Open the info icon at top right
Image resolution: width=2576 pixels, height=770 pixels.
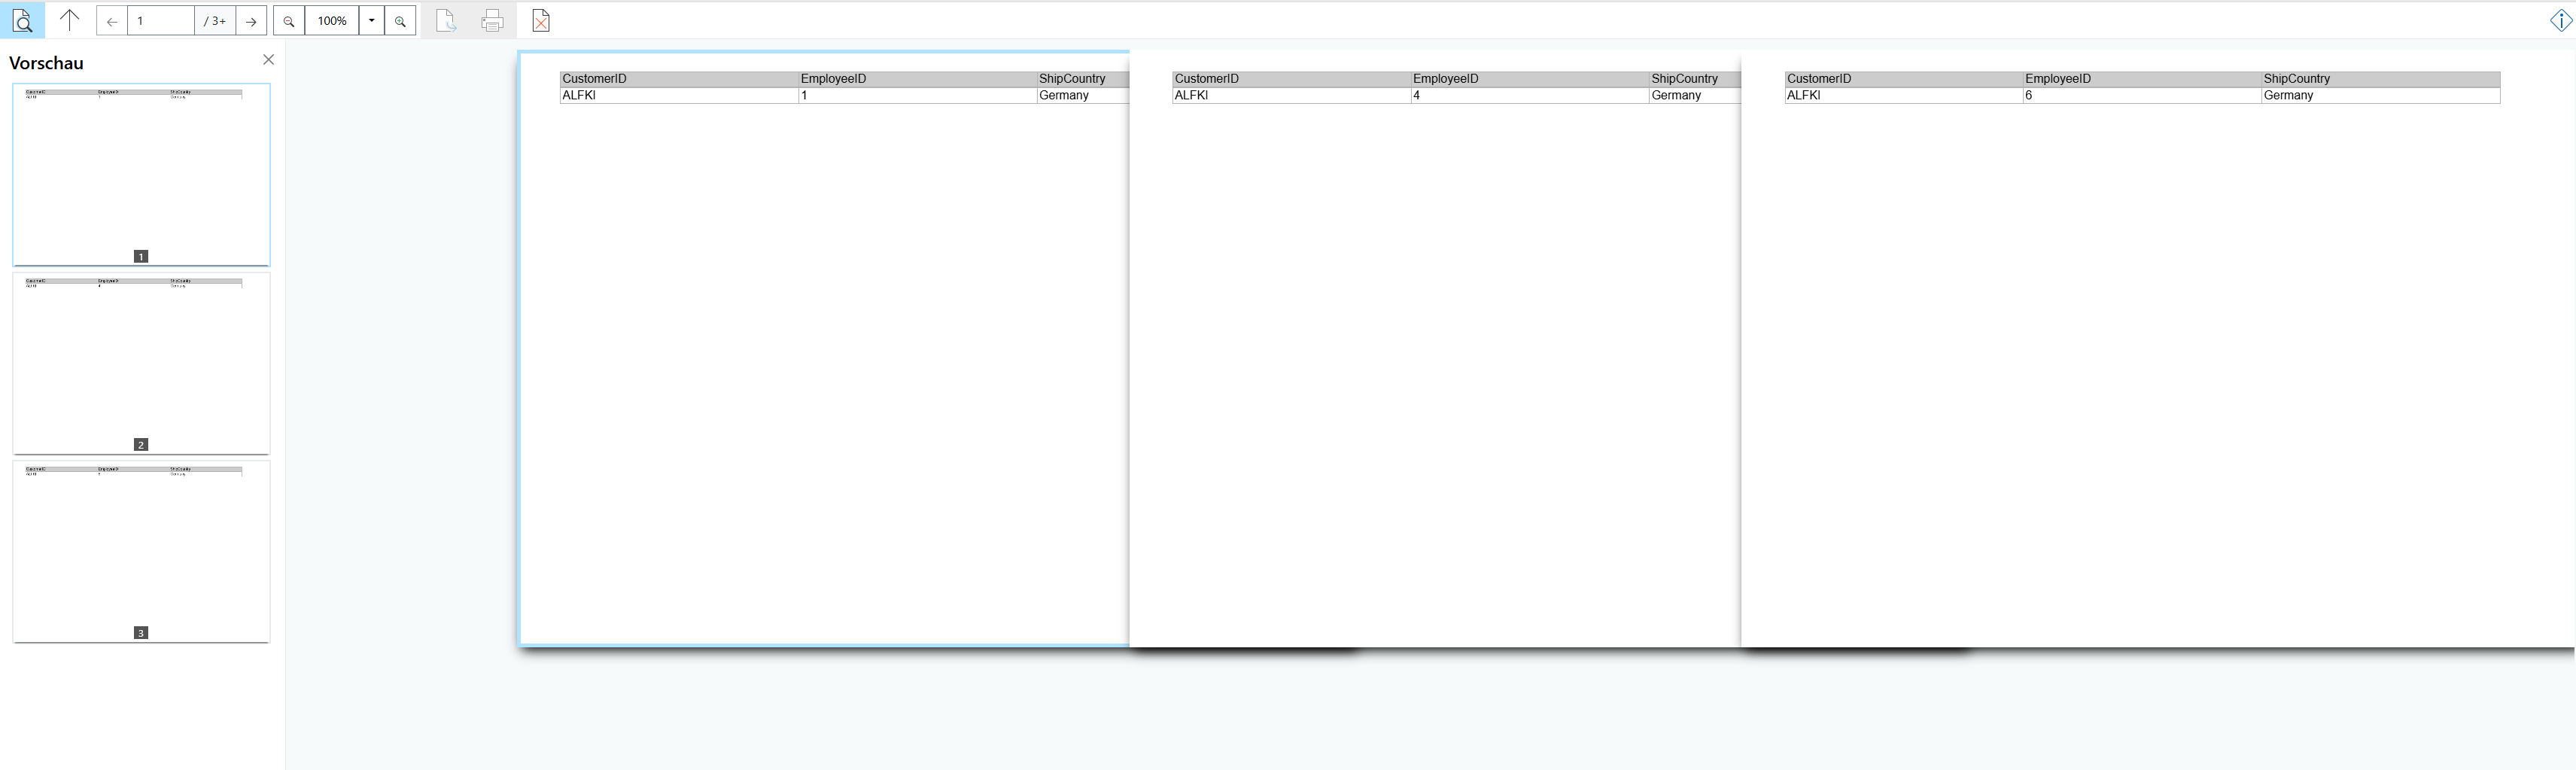(x=2560, y=20)
